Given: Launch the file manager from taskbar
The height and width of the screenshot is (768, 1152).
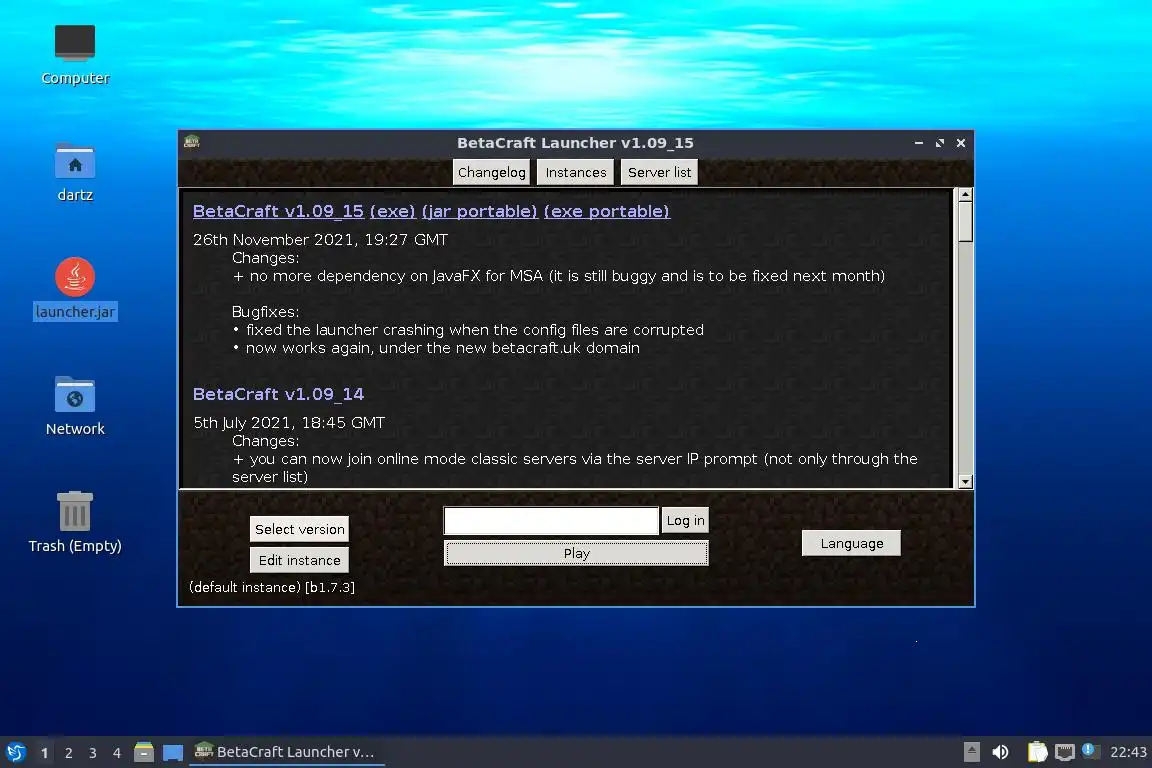Looking at the screenshot, I should click(144, 752).
